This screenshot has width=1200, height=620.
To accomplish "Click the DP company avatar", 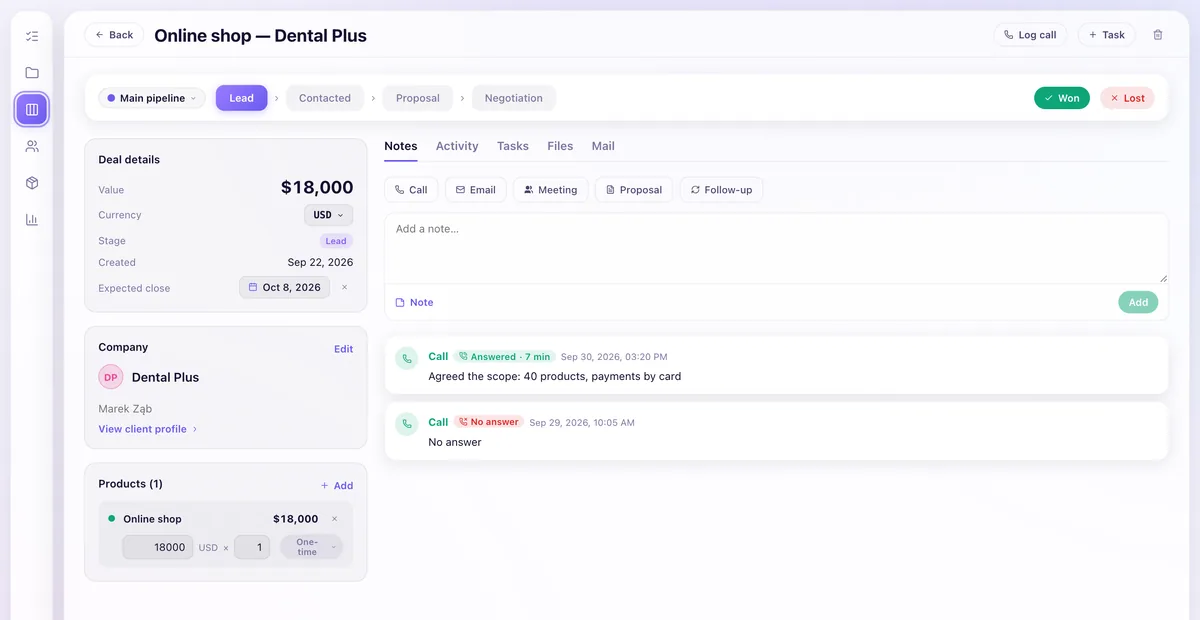I will pyautogui.click(x=111, y=377).
